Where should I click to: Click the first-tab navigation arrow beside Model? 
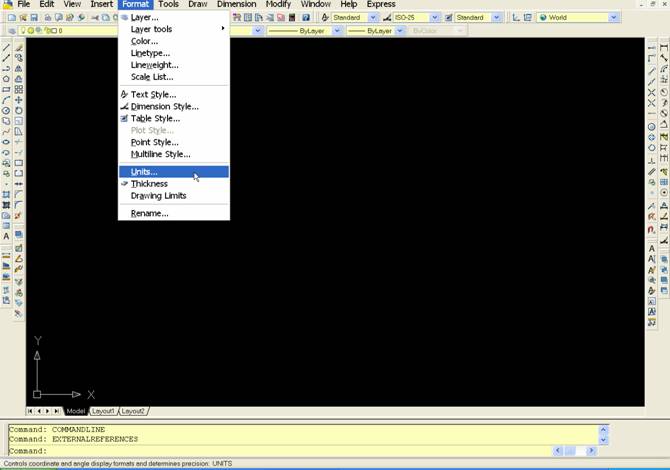tap(30, 411)
